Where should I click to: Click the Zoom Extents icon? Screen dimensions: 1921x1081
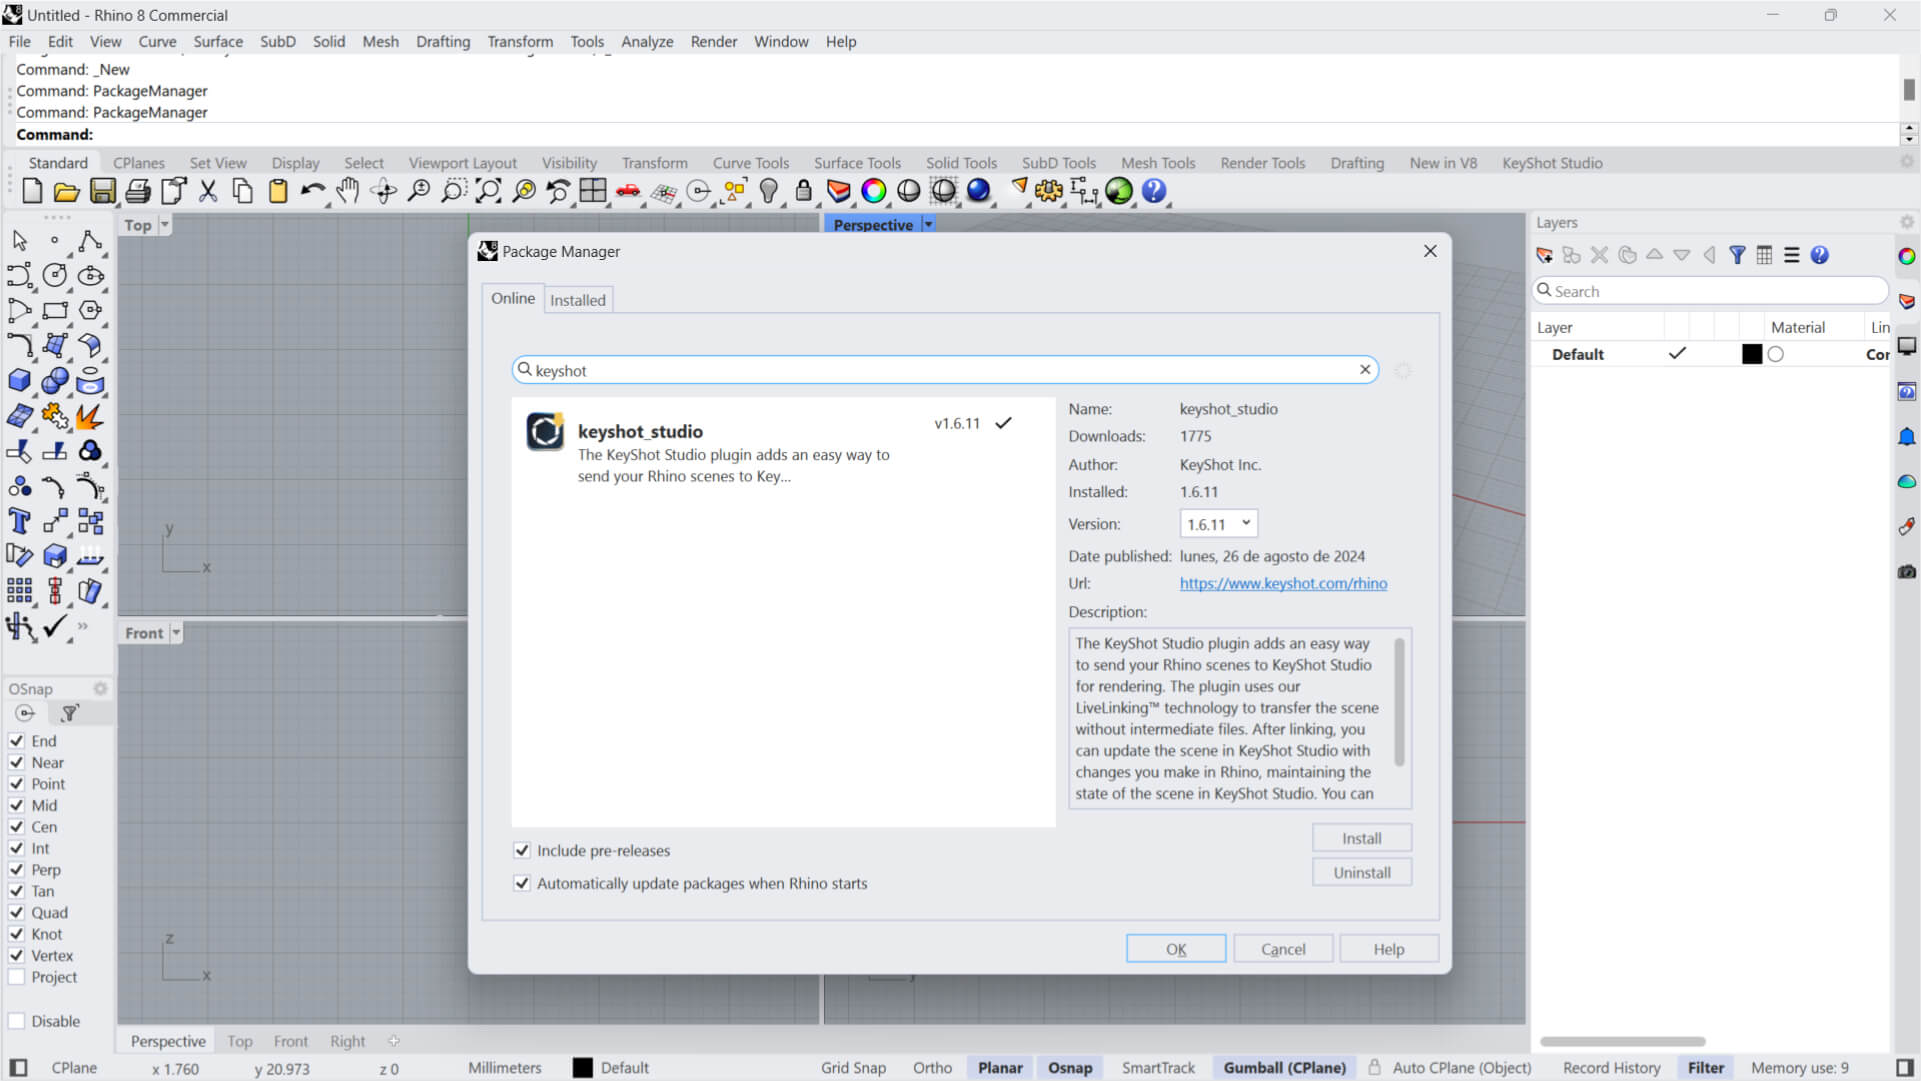489,191
